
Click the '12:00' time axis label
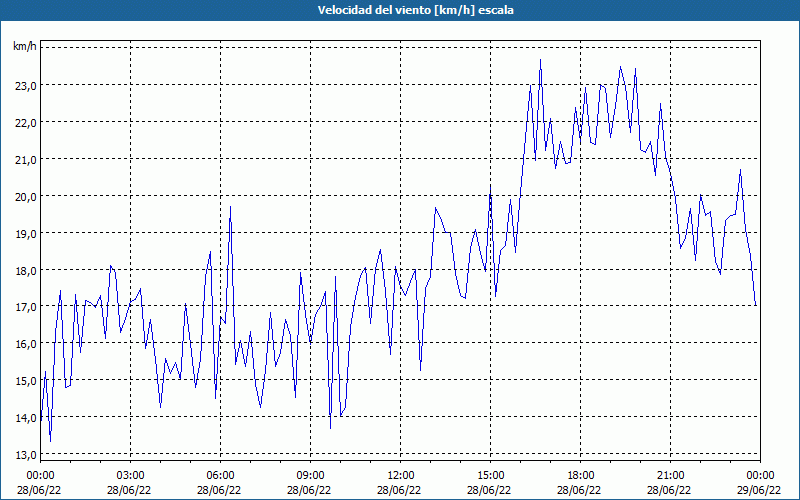(401, 476)
